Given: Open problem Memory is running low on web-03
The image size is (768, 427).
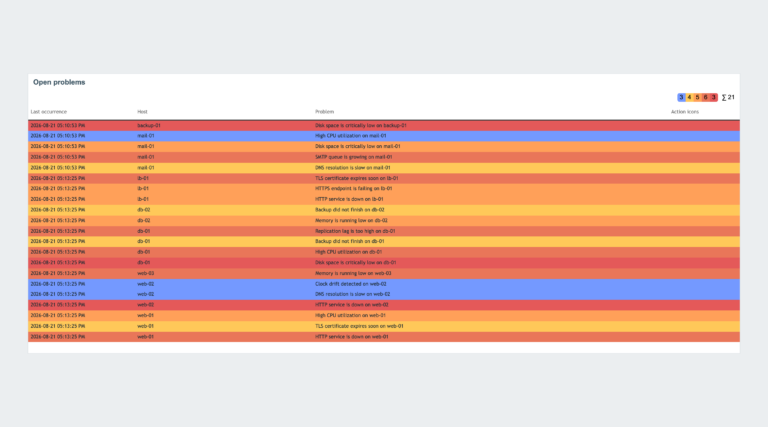Looking at the screenshot, I should point(353,273).
